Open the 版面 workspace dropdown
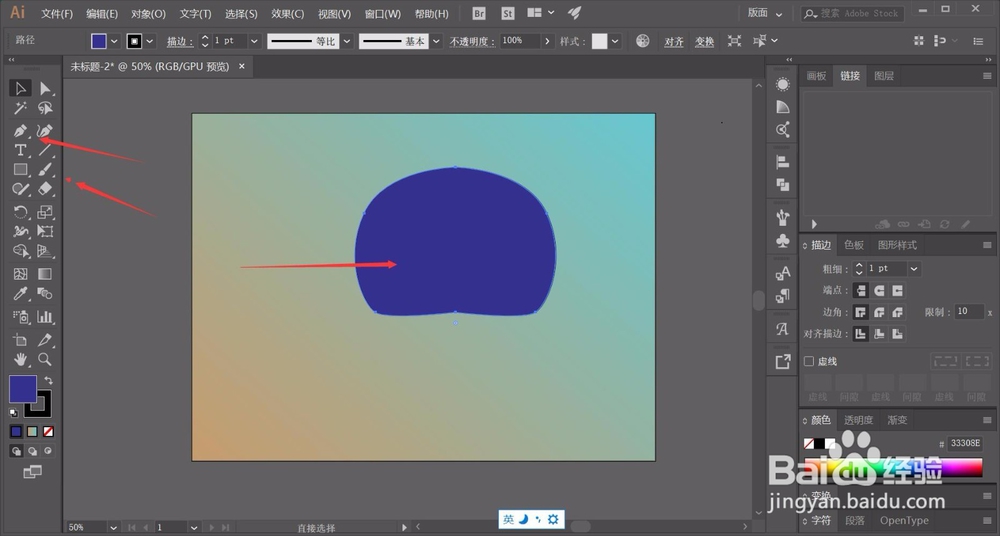 pos(765,13)
